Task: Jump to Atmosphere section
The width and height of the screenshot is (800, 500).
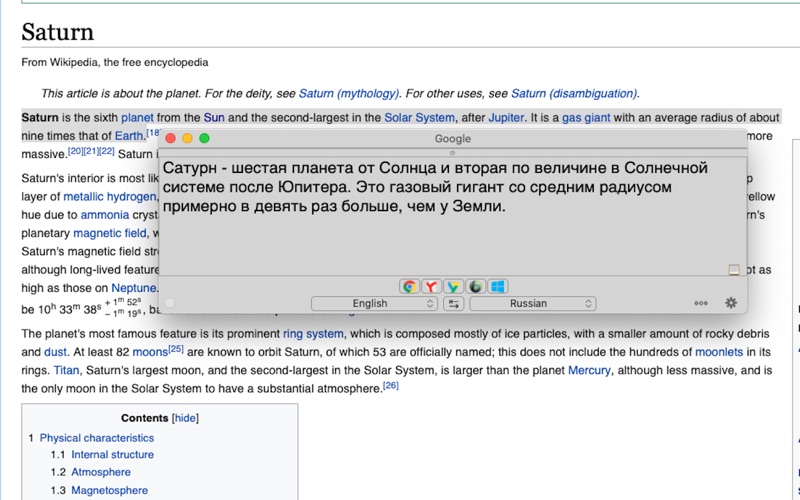Action: coord(101,472)
